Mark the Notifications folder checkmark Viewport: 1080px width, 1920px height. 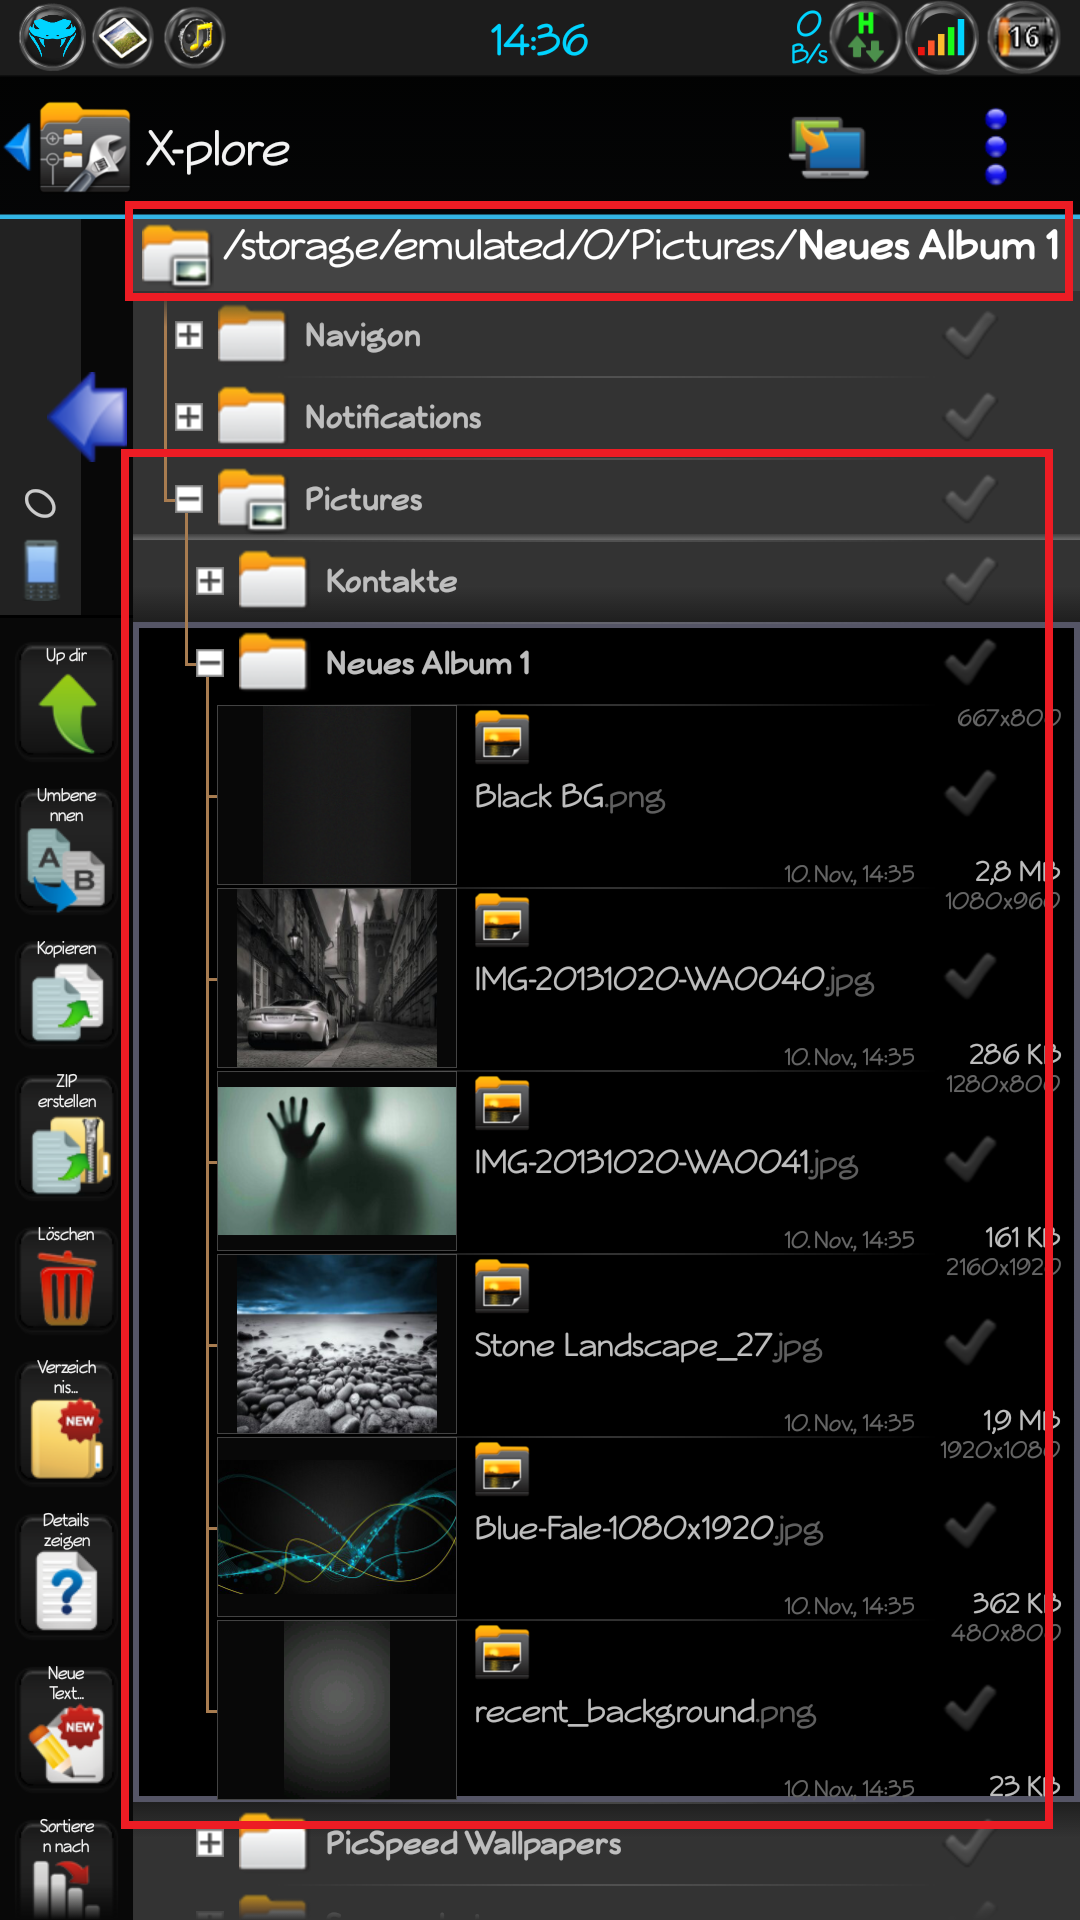pyautogui.click(x=970, y=416)
